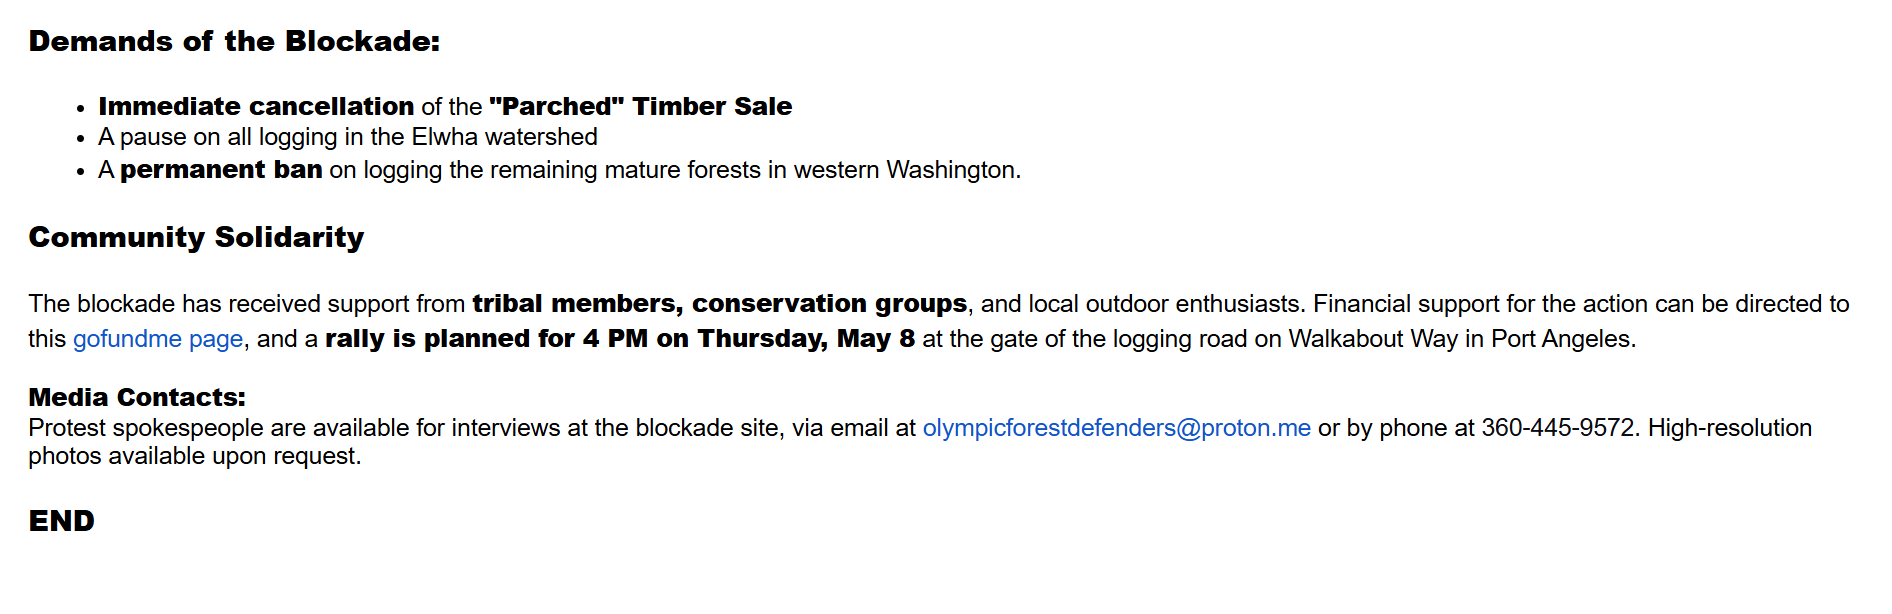Click the "Media Contacts:" heading
This screenshot has width=1892, height=614.
(137, 397)
